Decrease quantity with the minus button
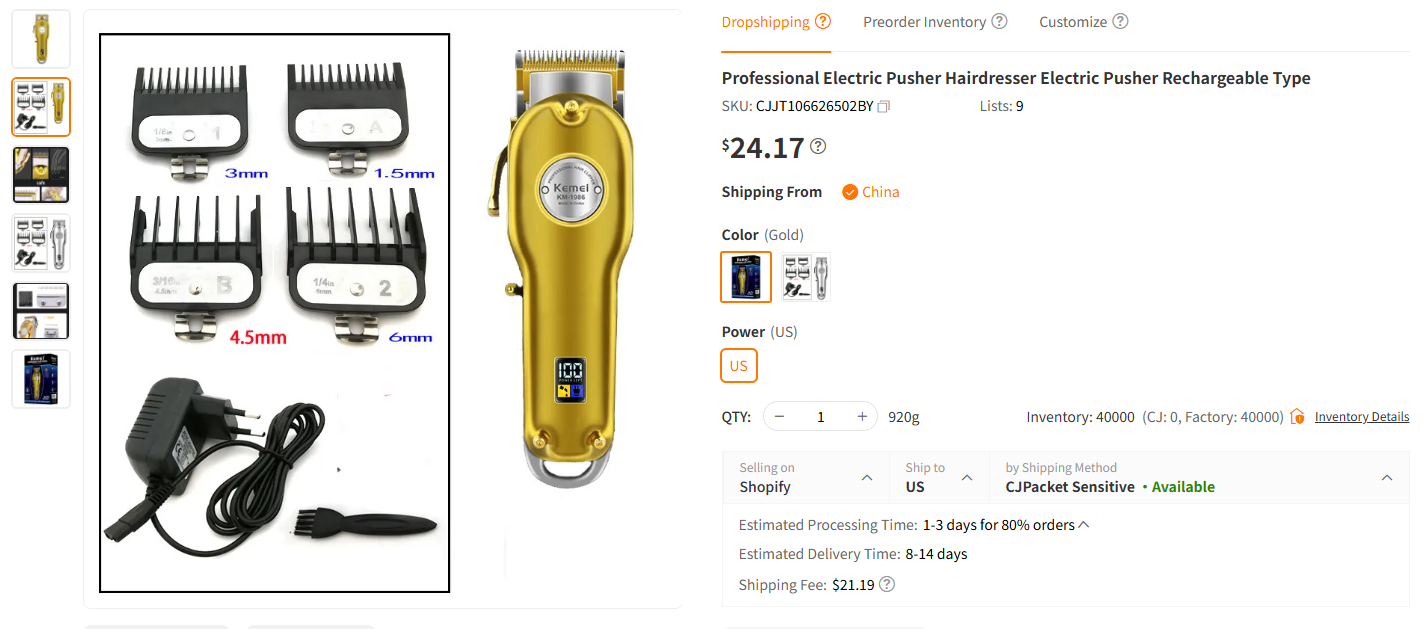Viewport: 1427px width, 629px height. point(780,416)
